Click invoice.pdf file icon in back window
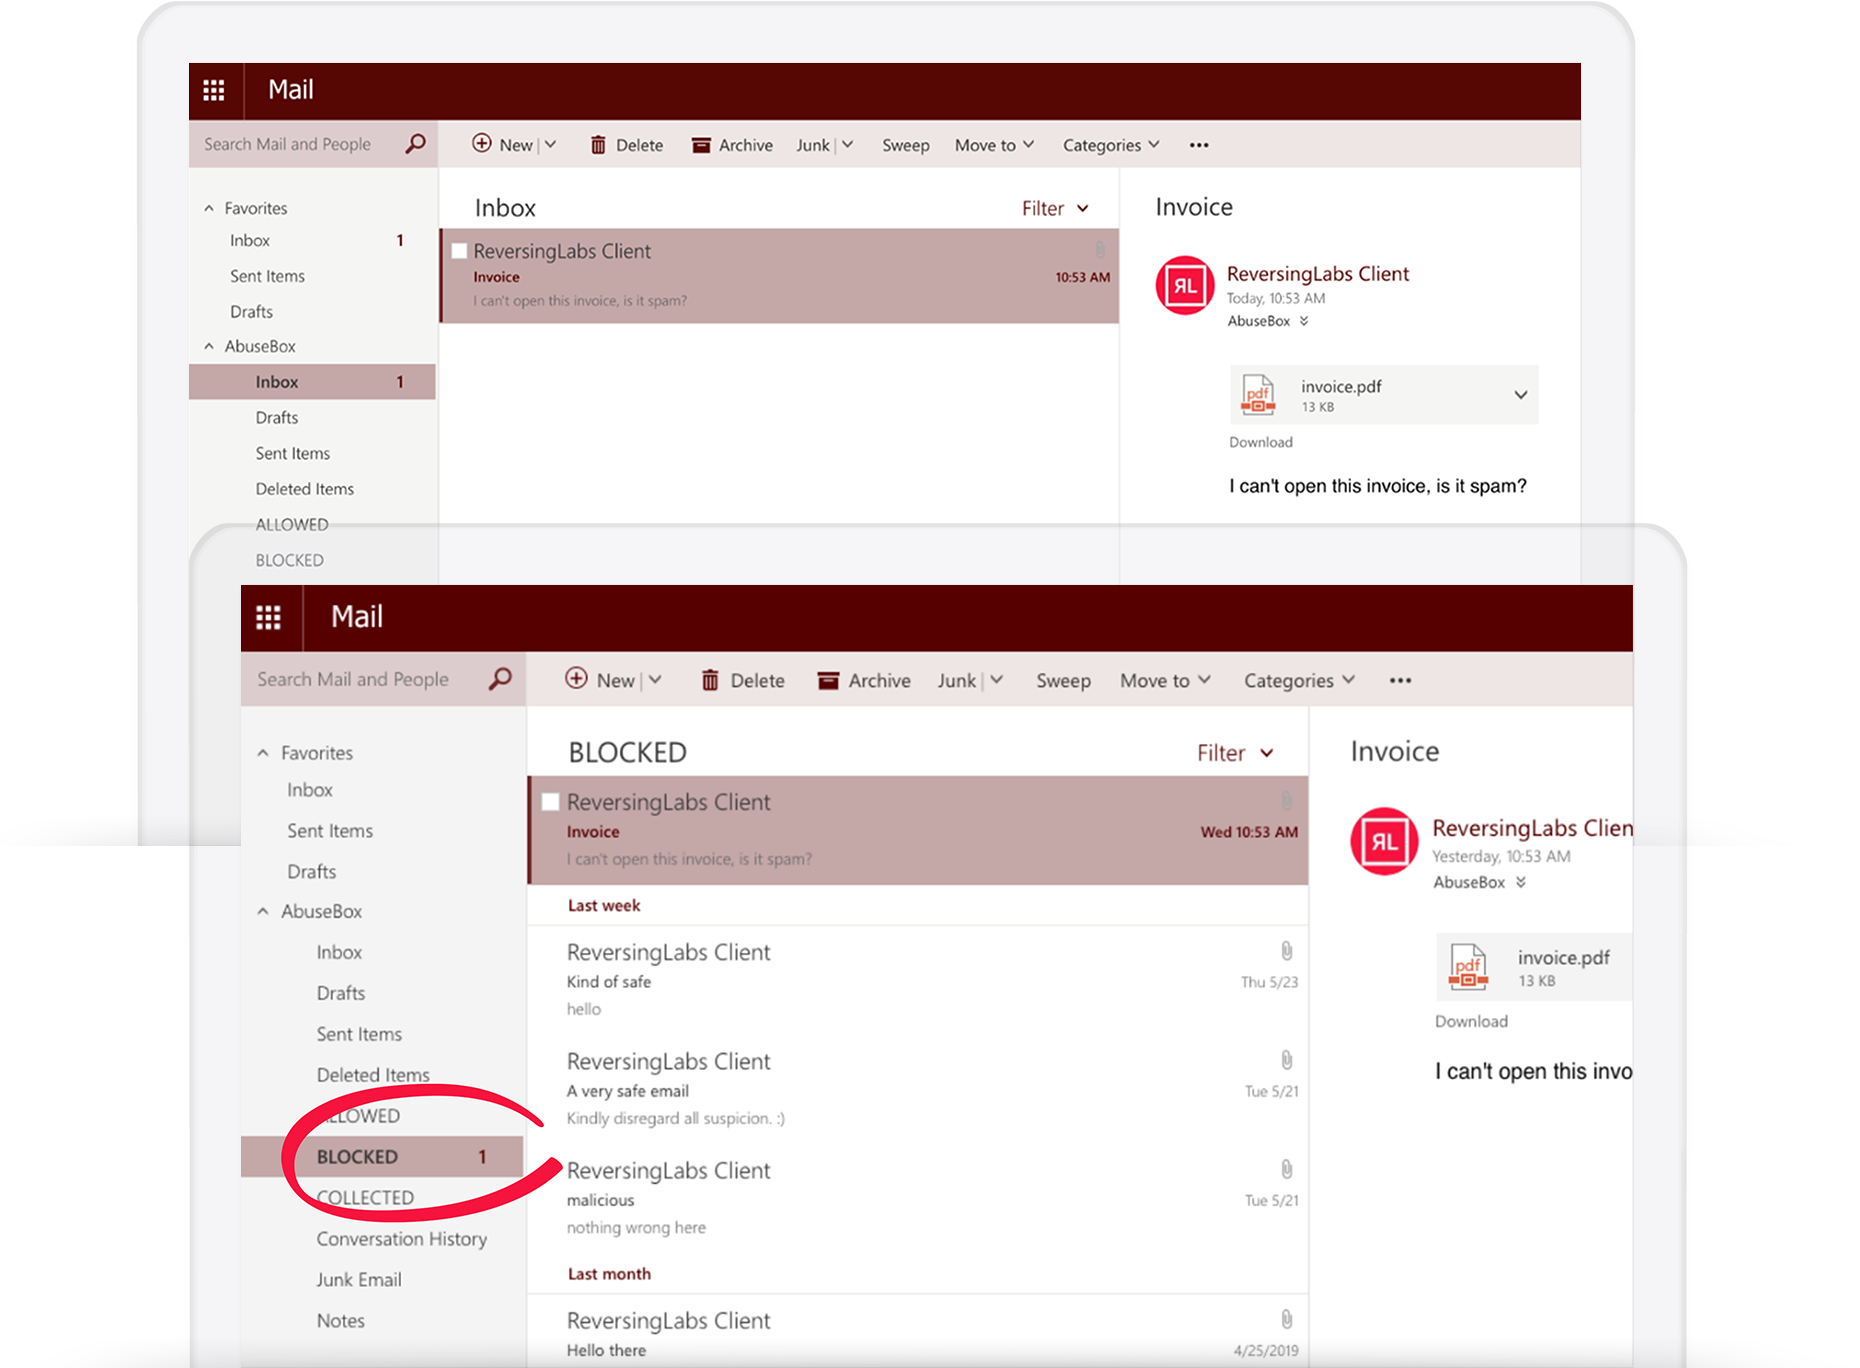1860x1368 pixels. point(1258,394)
